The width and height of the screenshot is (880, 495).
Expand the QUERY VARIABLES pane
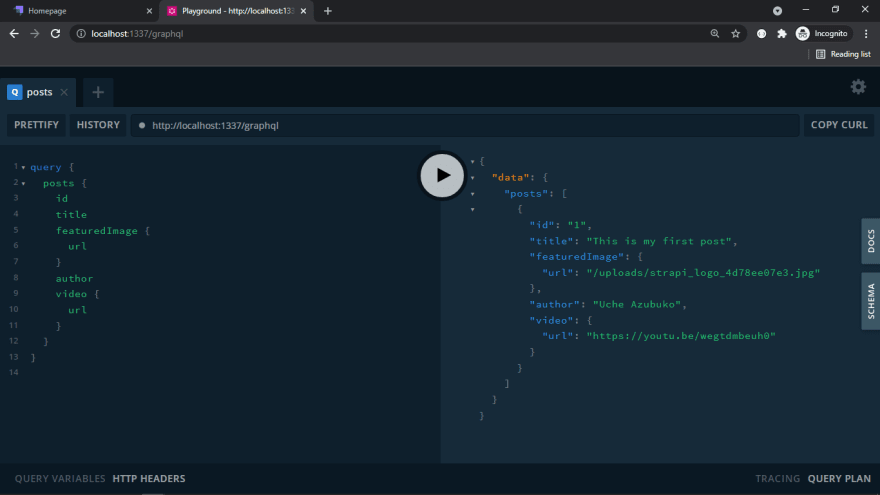click(60, 479)
